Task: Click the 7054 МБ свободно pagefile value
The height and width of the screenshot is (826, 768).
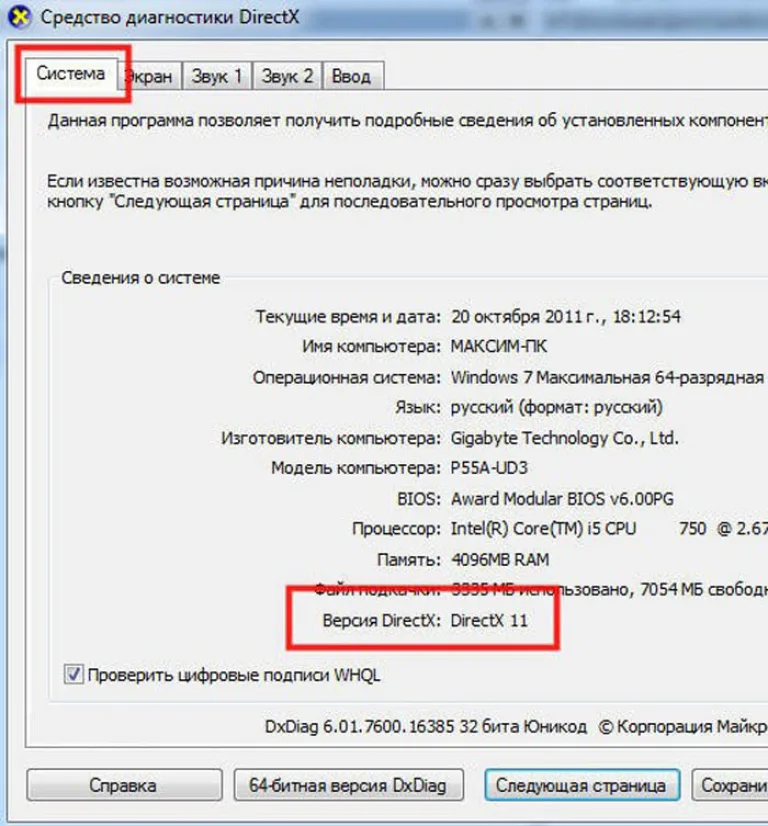Action: pyautogui.click(x=704, y=589)
